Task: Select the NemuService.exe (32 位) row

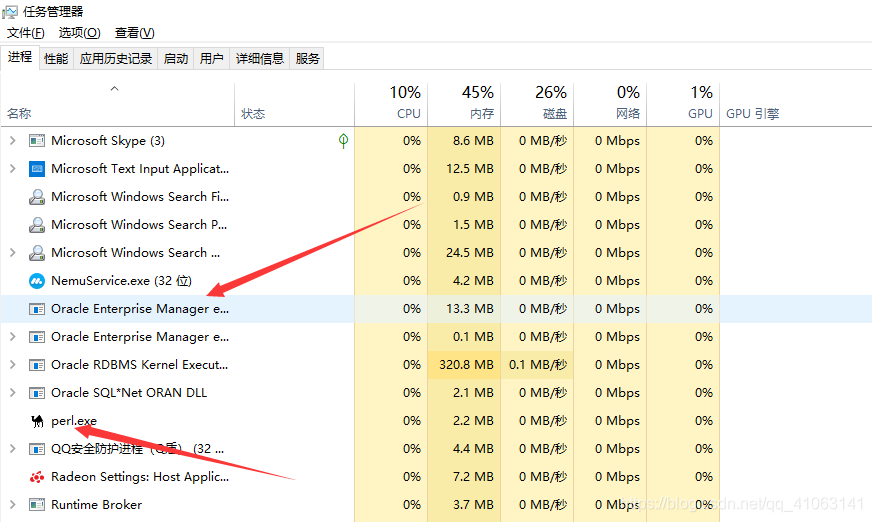Action: point(436,281)
